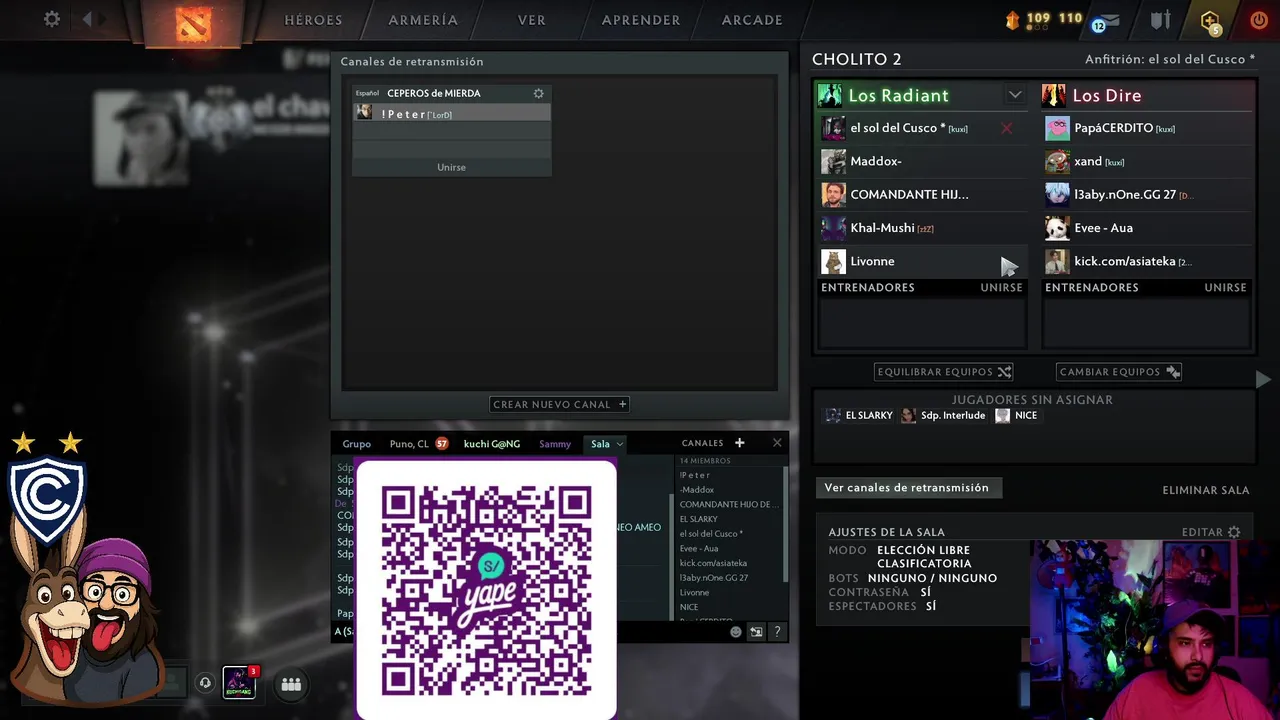The width and height of the screenshot is (1280, 720).
Task: Click the voice headset icon at the bottom
Action: click(205, 683)
